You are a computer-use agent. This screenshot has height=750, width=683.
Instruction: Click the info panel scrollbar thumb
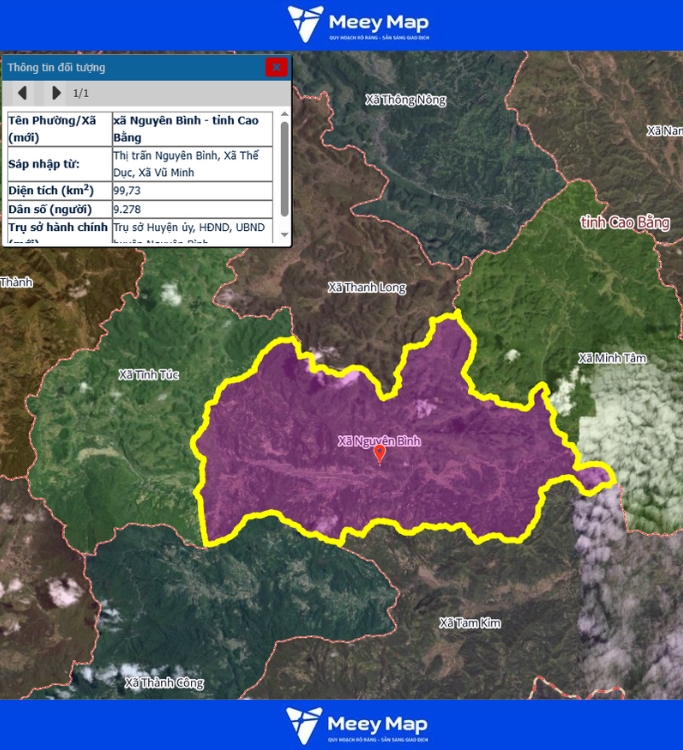pos(284,165)
